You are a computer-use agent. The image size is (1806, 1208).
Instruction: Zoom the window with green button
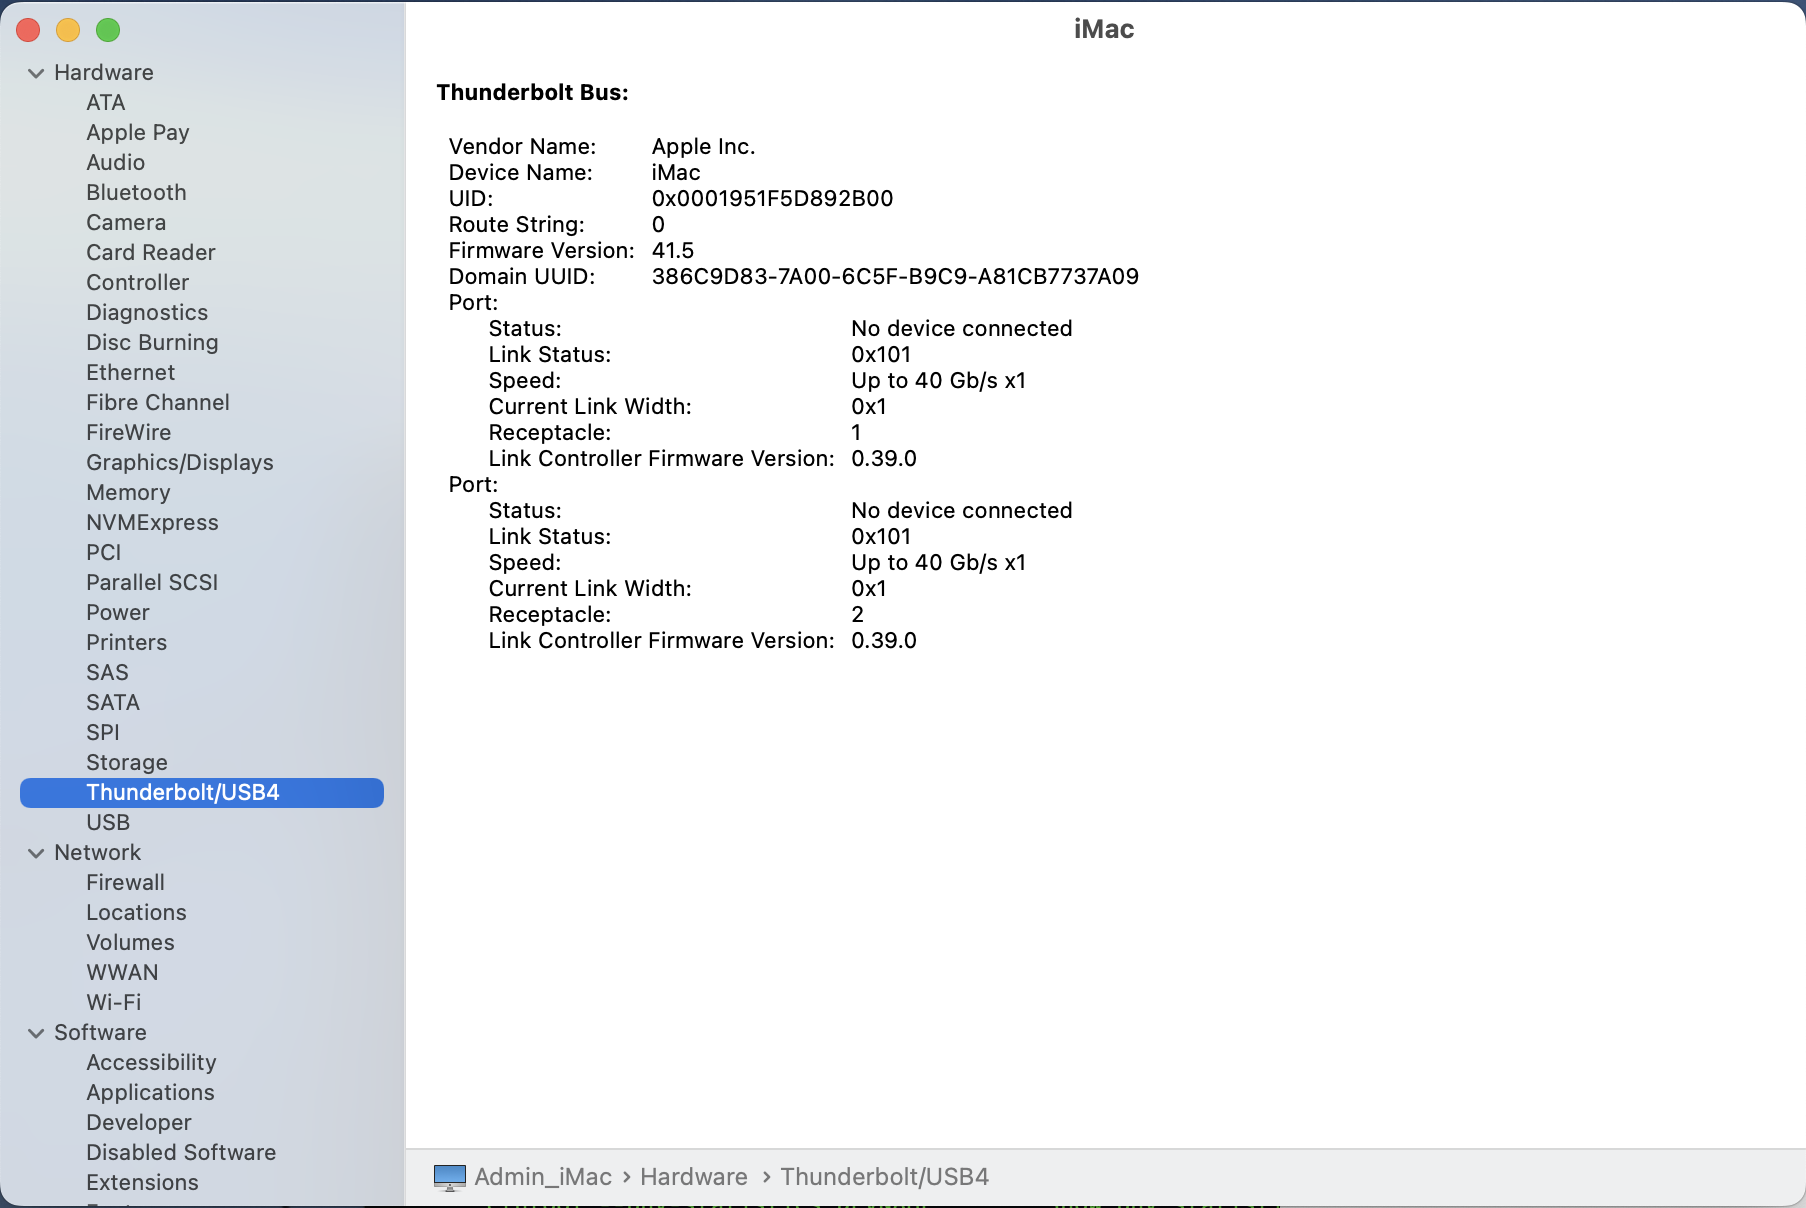(108, 30)
